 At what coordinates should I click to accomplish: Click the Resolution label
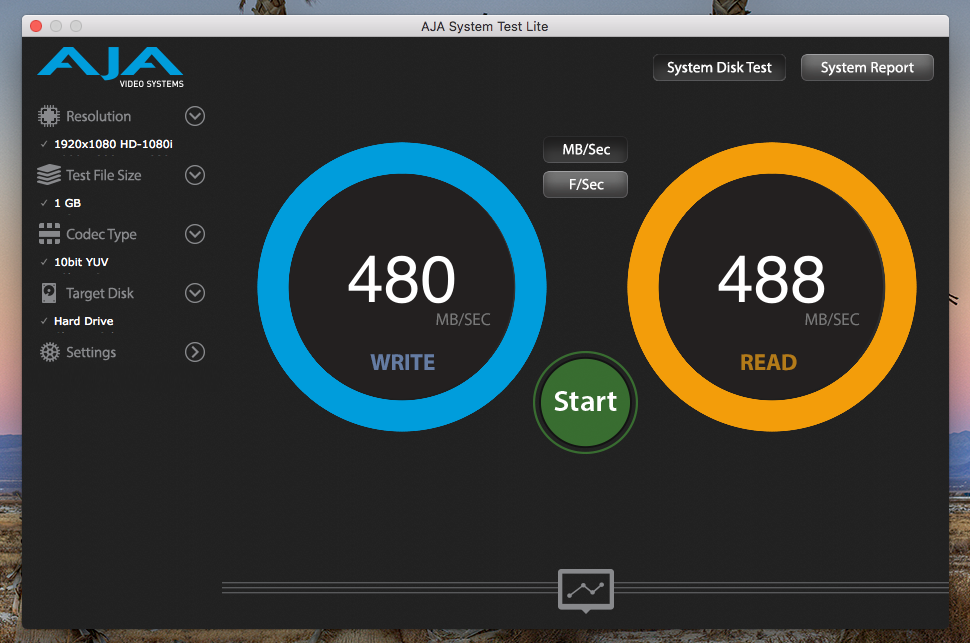tap(98, 116)
